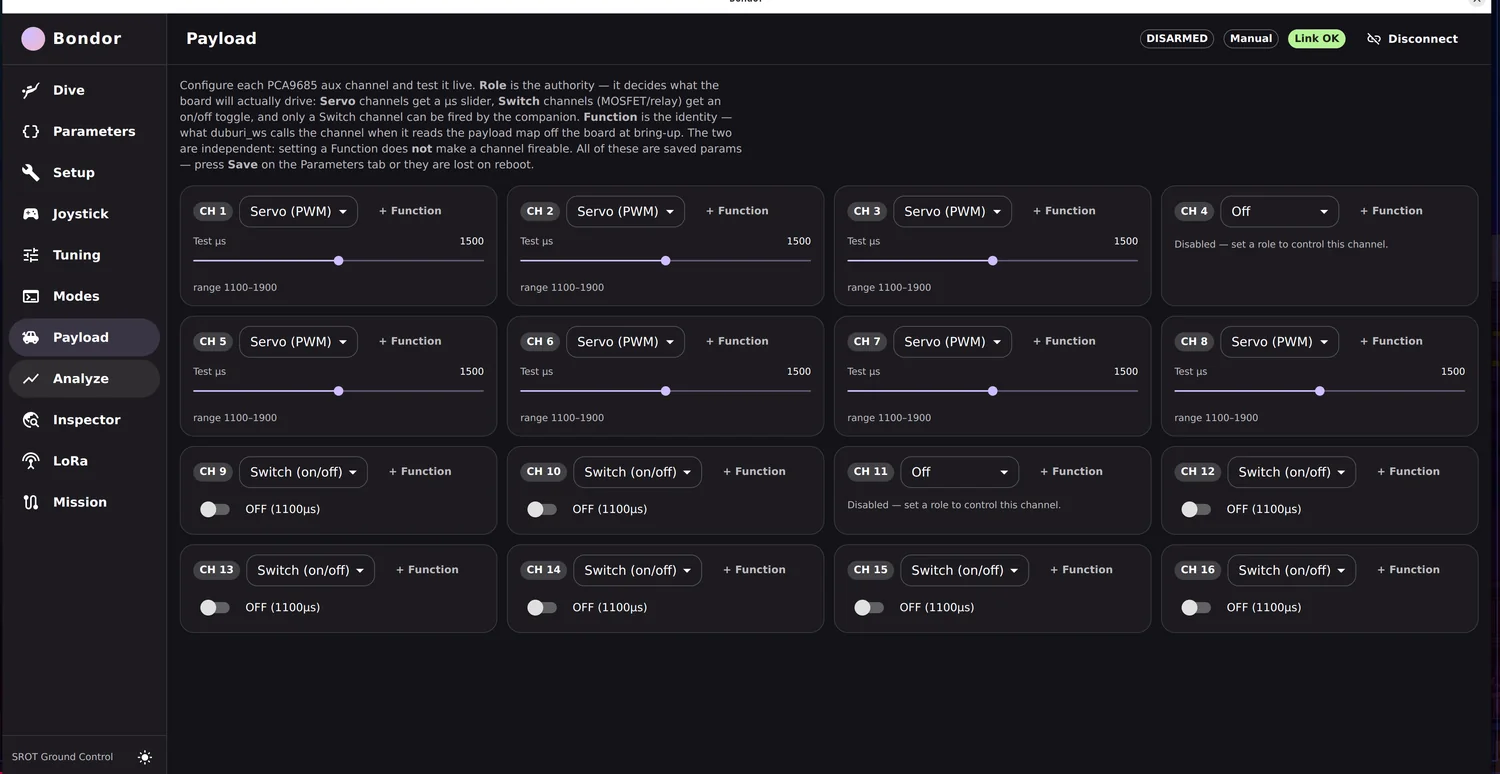Click the Bondor logo circle
The image size is (1500, 774).
tap(33, 39)
